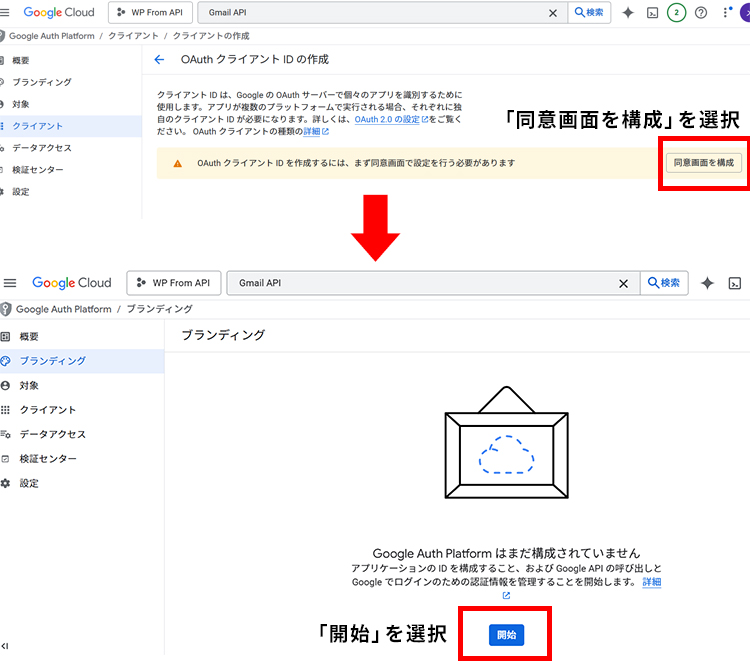Select ブランディング in the lower sidebar
This screenshot has width=750, height=671.
(x=52, y=361)
